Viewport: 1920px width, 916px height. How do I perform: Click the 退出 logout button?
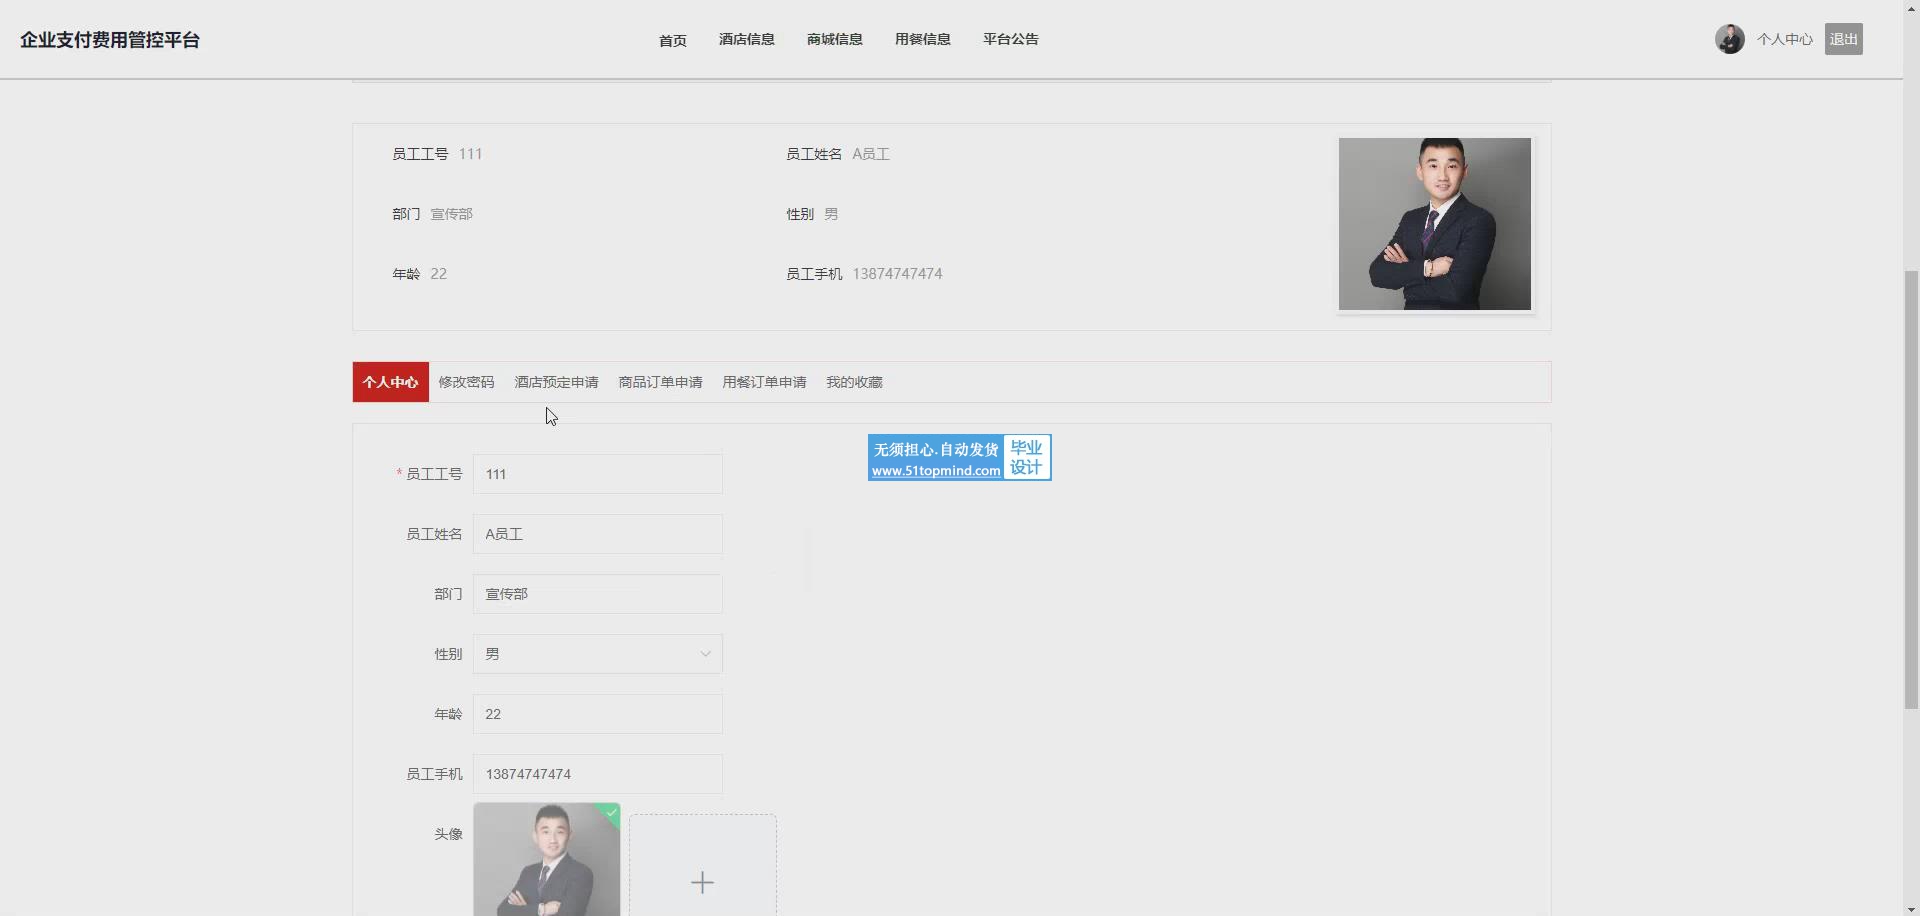pyautogui.click(x=1842, y=39)
